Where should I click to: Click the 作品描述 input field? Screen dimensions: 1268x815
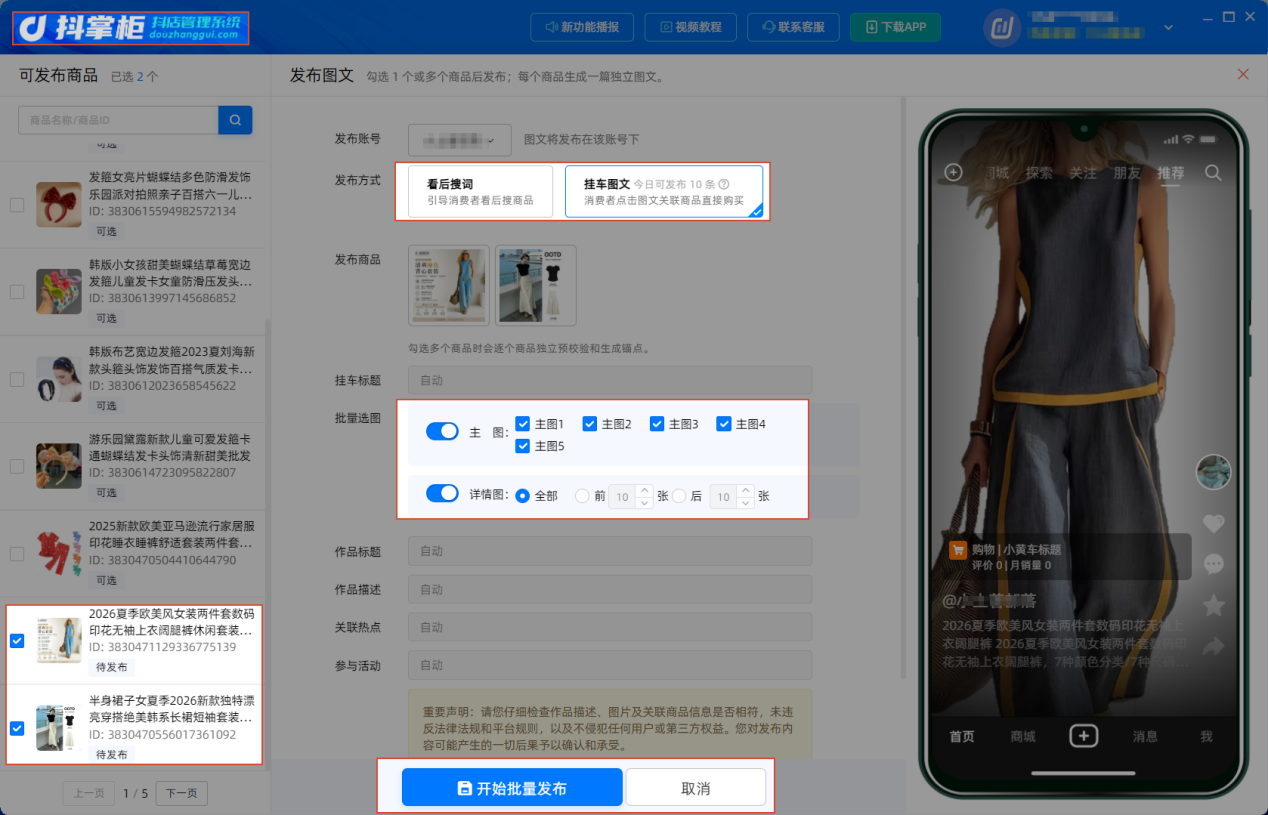point(610,589)
